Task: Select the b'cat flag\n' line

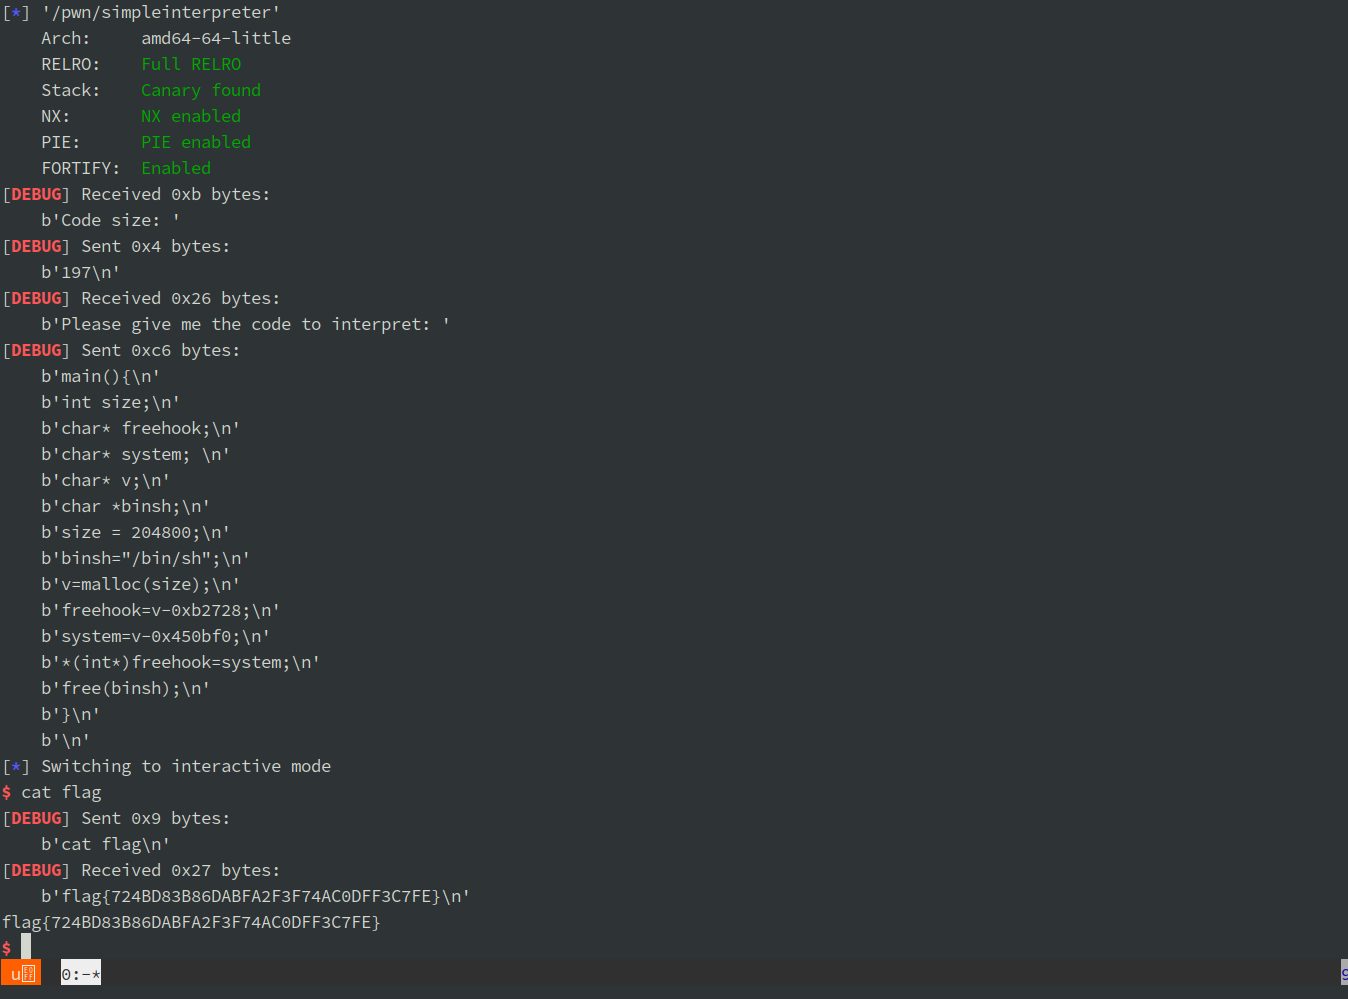Action: 106,844
